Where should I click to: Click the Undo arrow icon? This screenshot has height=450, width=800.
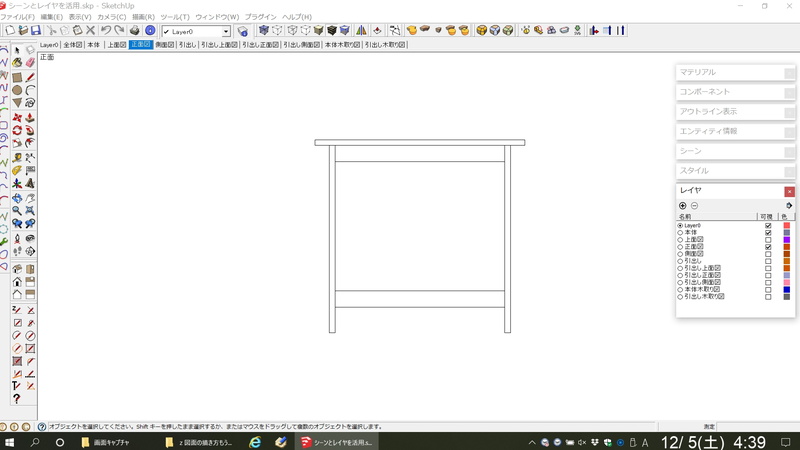click(x=106, y=31)
